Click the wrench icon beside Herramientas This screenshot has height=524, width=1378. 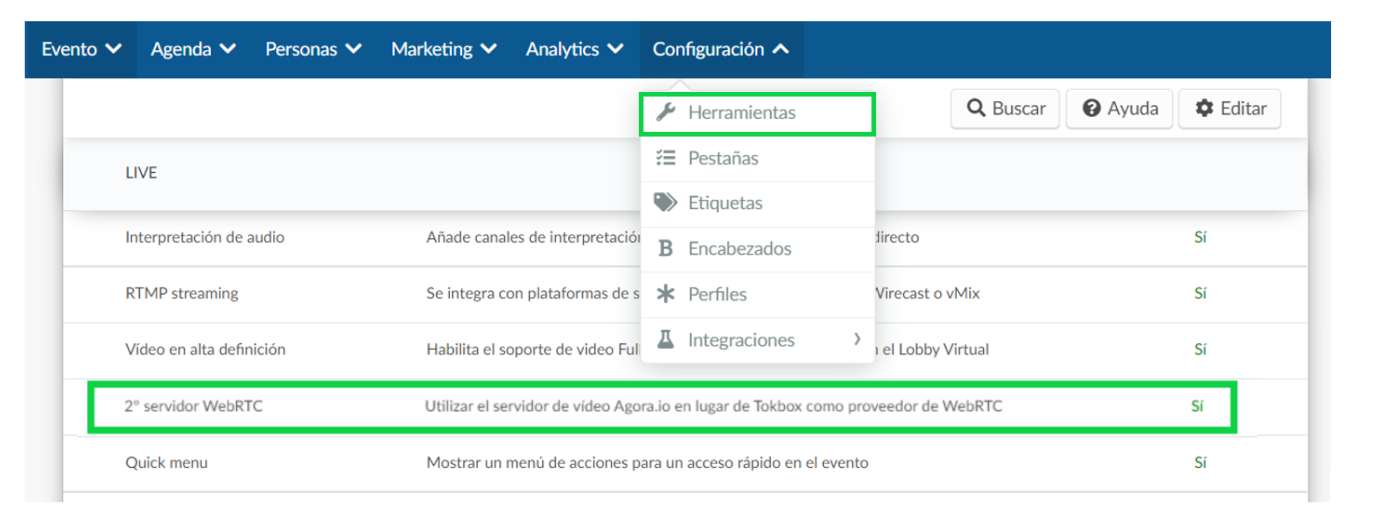[665, 112]
